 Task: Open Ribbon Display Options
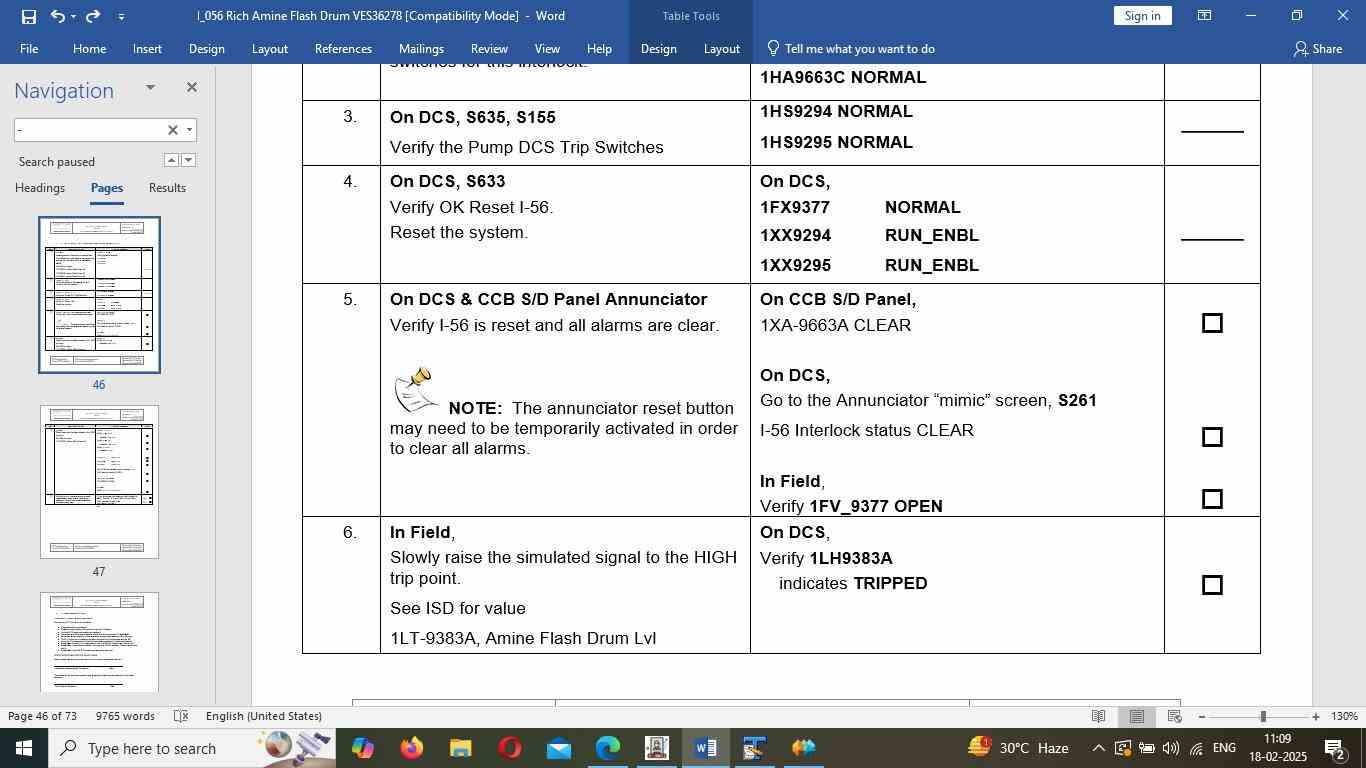(1205, 15)
